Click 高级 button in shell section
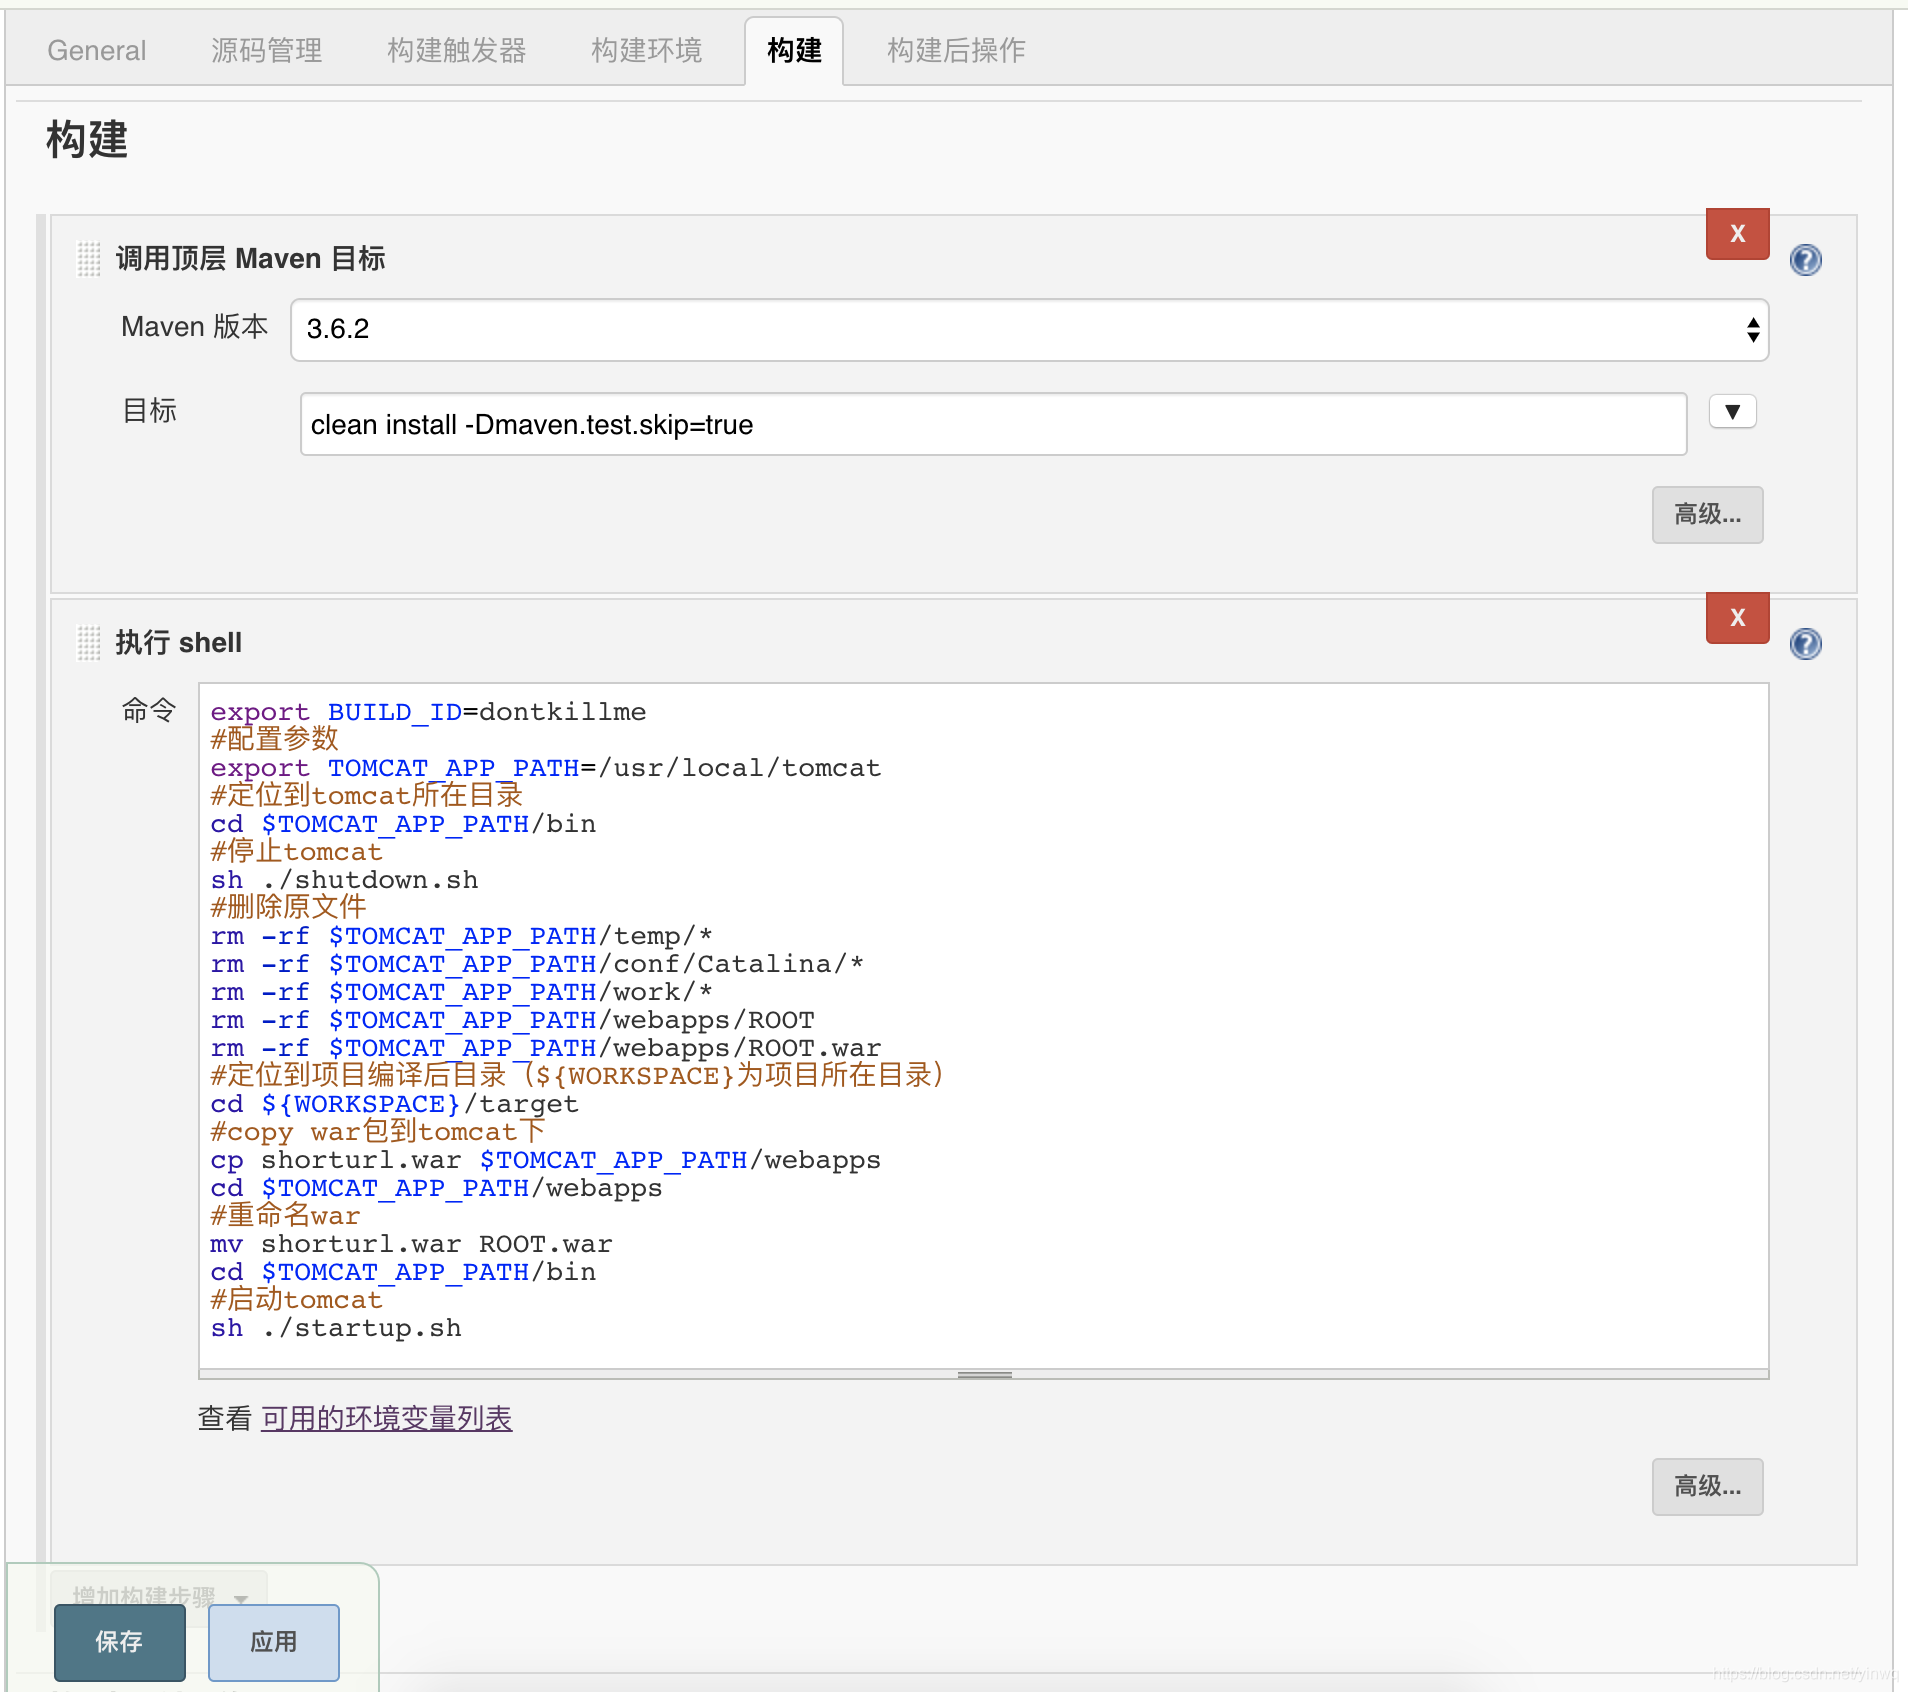The image size is (1908, 1692). (x=1707, y=1487)
